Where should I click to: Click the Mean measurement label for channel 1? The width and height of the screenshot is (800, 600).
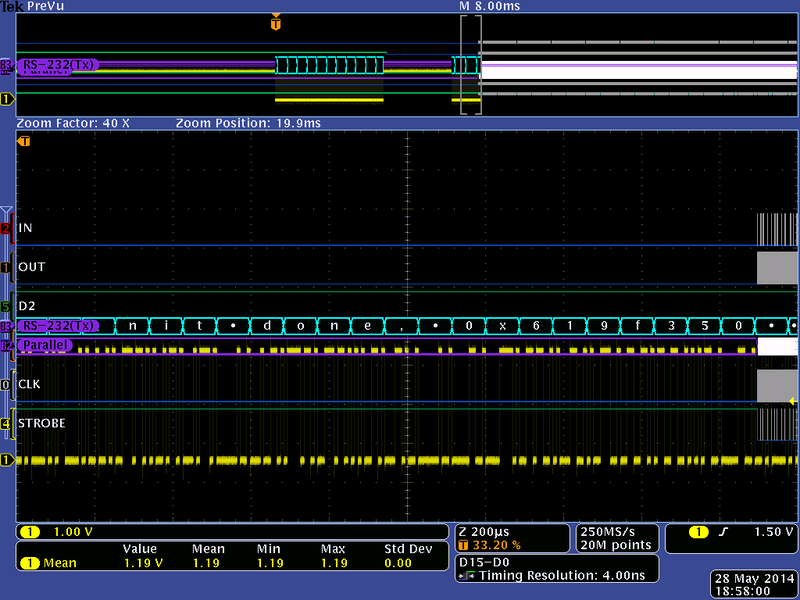coord(60,563)
